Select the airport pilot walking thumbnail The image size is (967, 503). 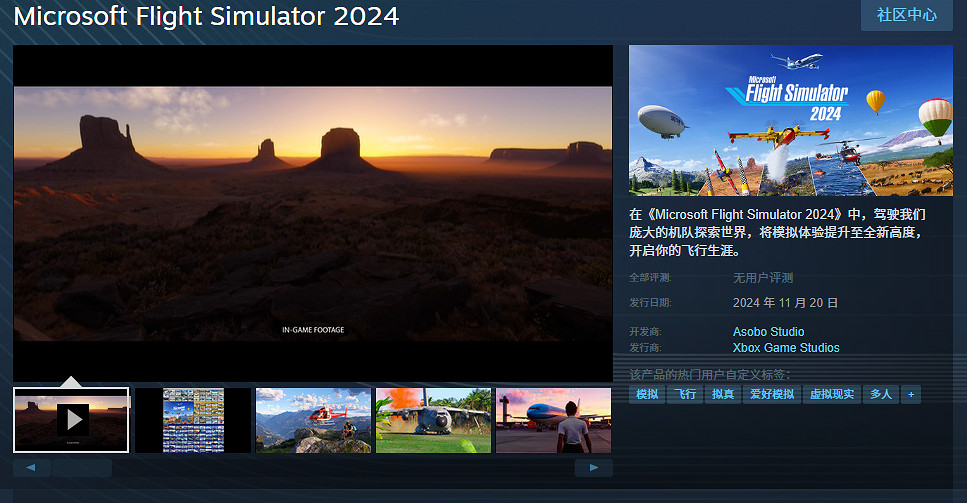click(x=553, y=420)
